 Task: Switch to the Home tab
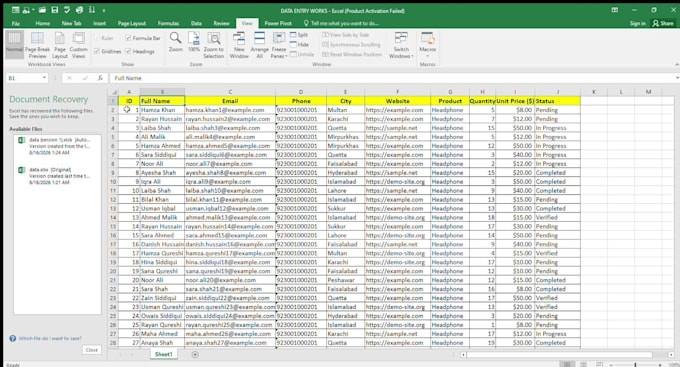click(x=42, y=23)
